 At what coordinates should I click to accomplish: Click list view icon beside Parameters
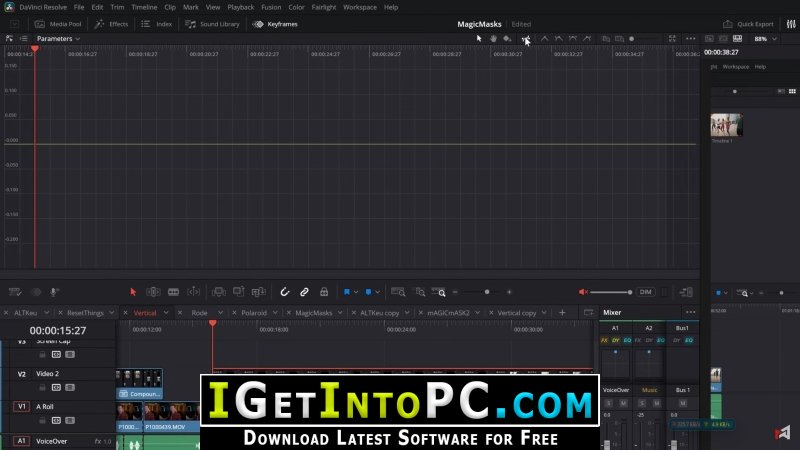tap(23, 38)
